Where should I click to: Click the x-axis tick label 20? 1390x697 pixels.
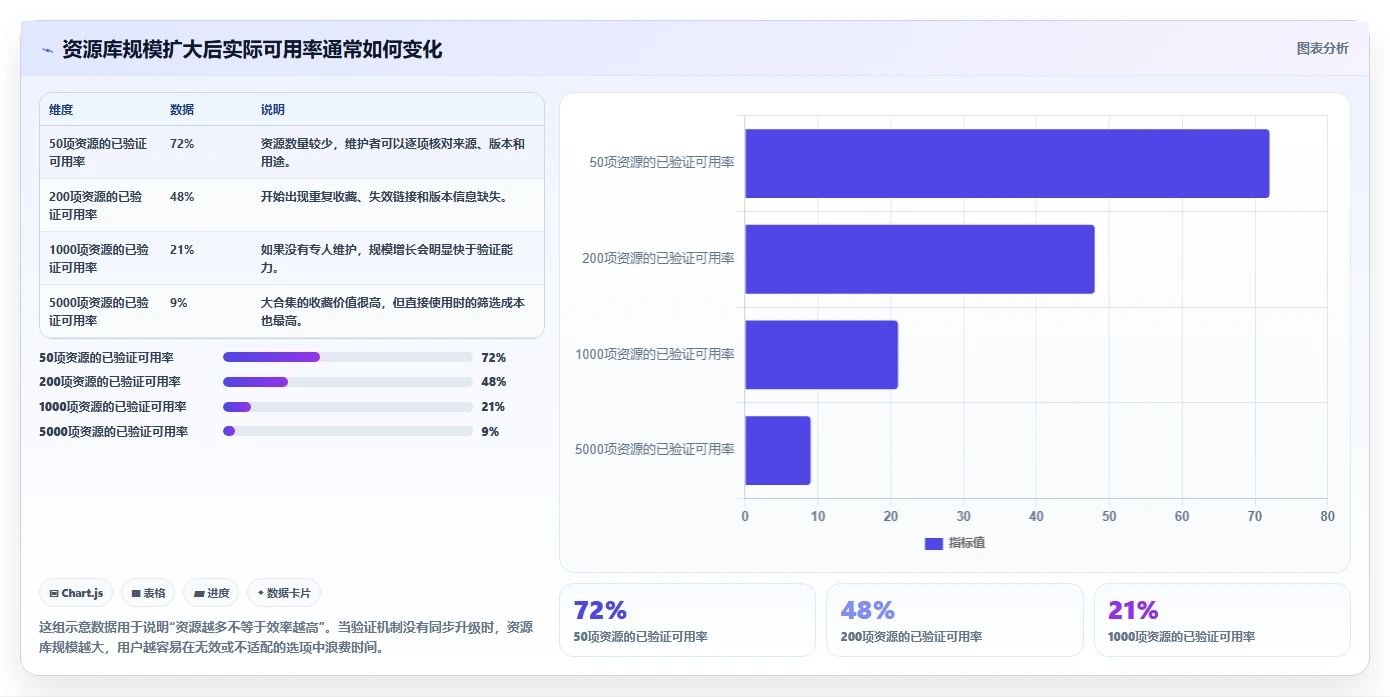(x=891, y=516)
